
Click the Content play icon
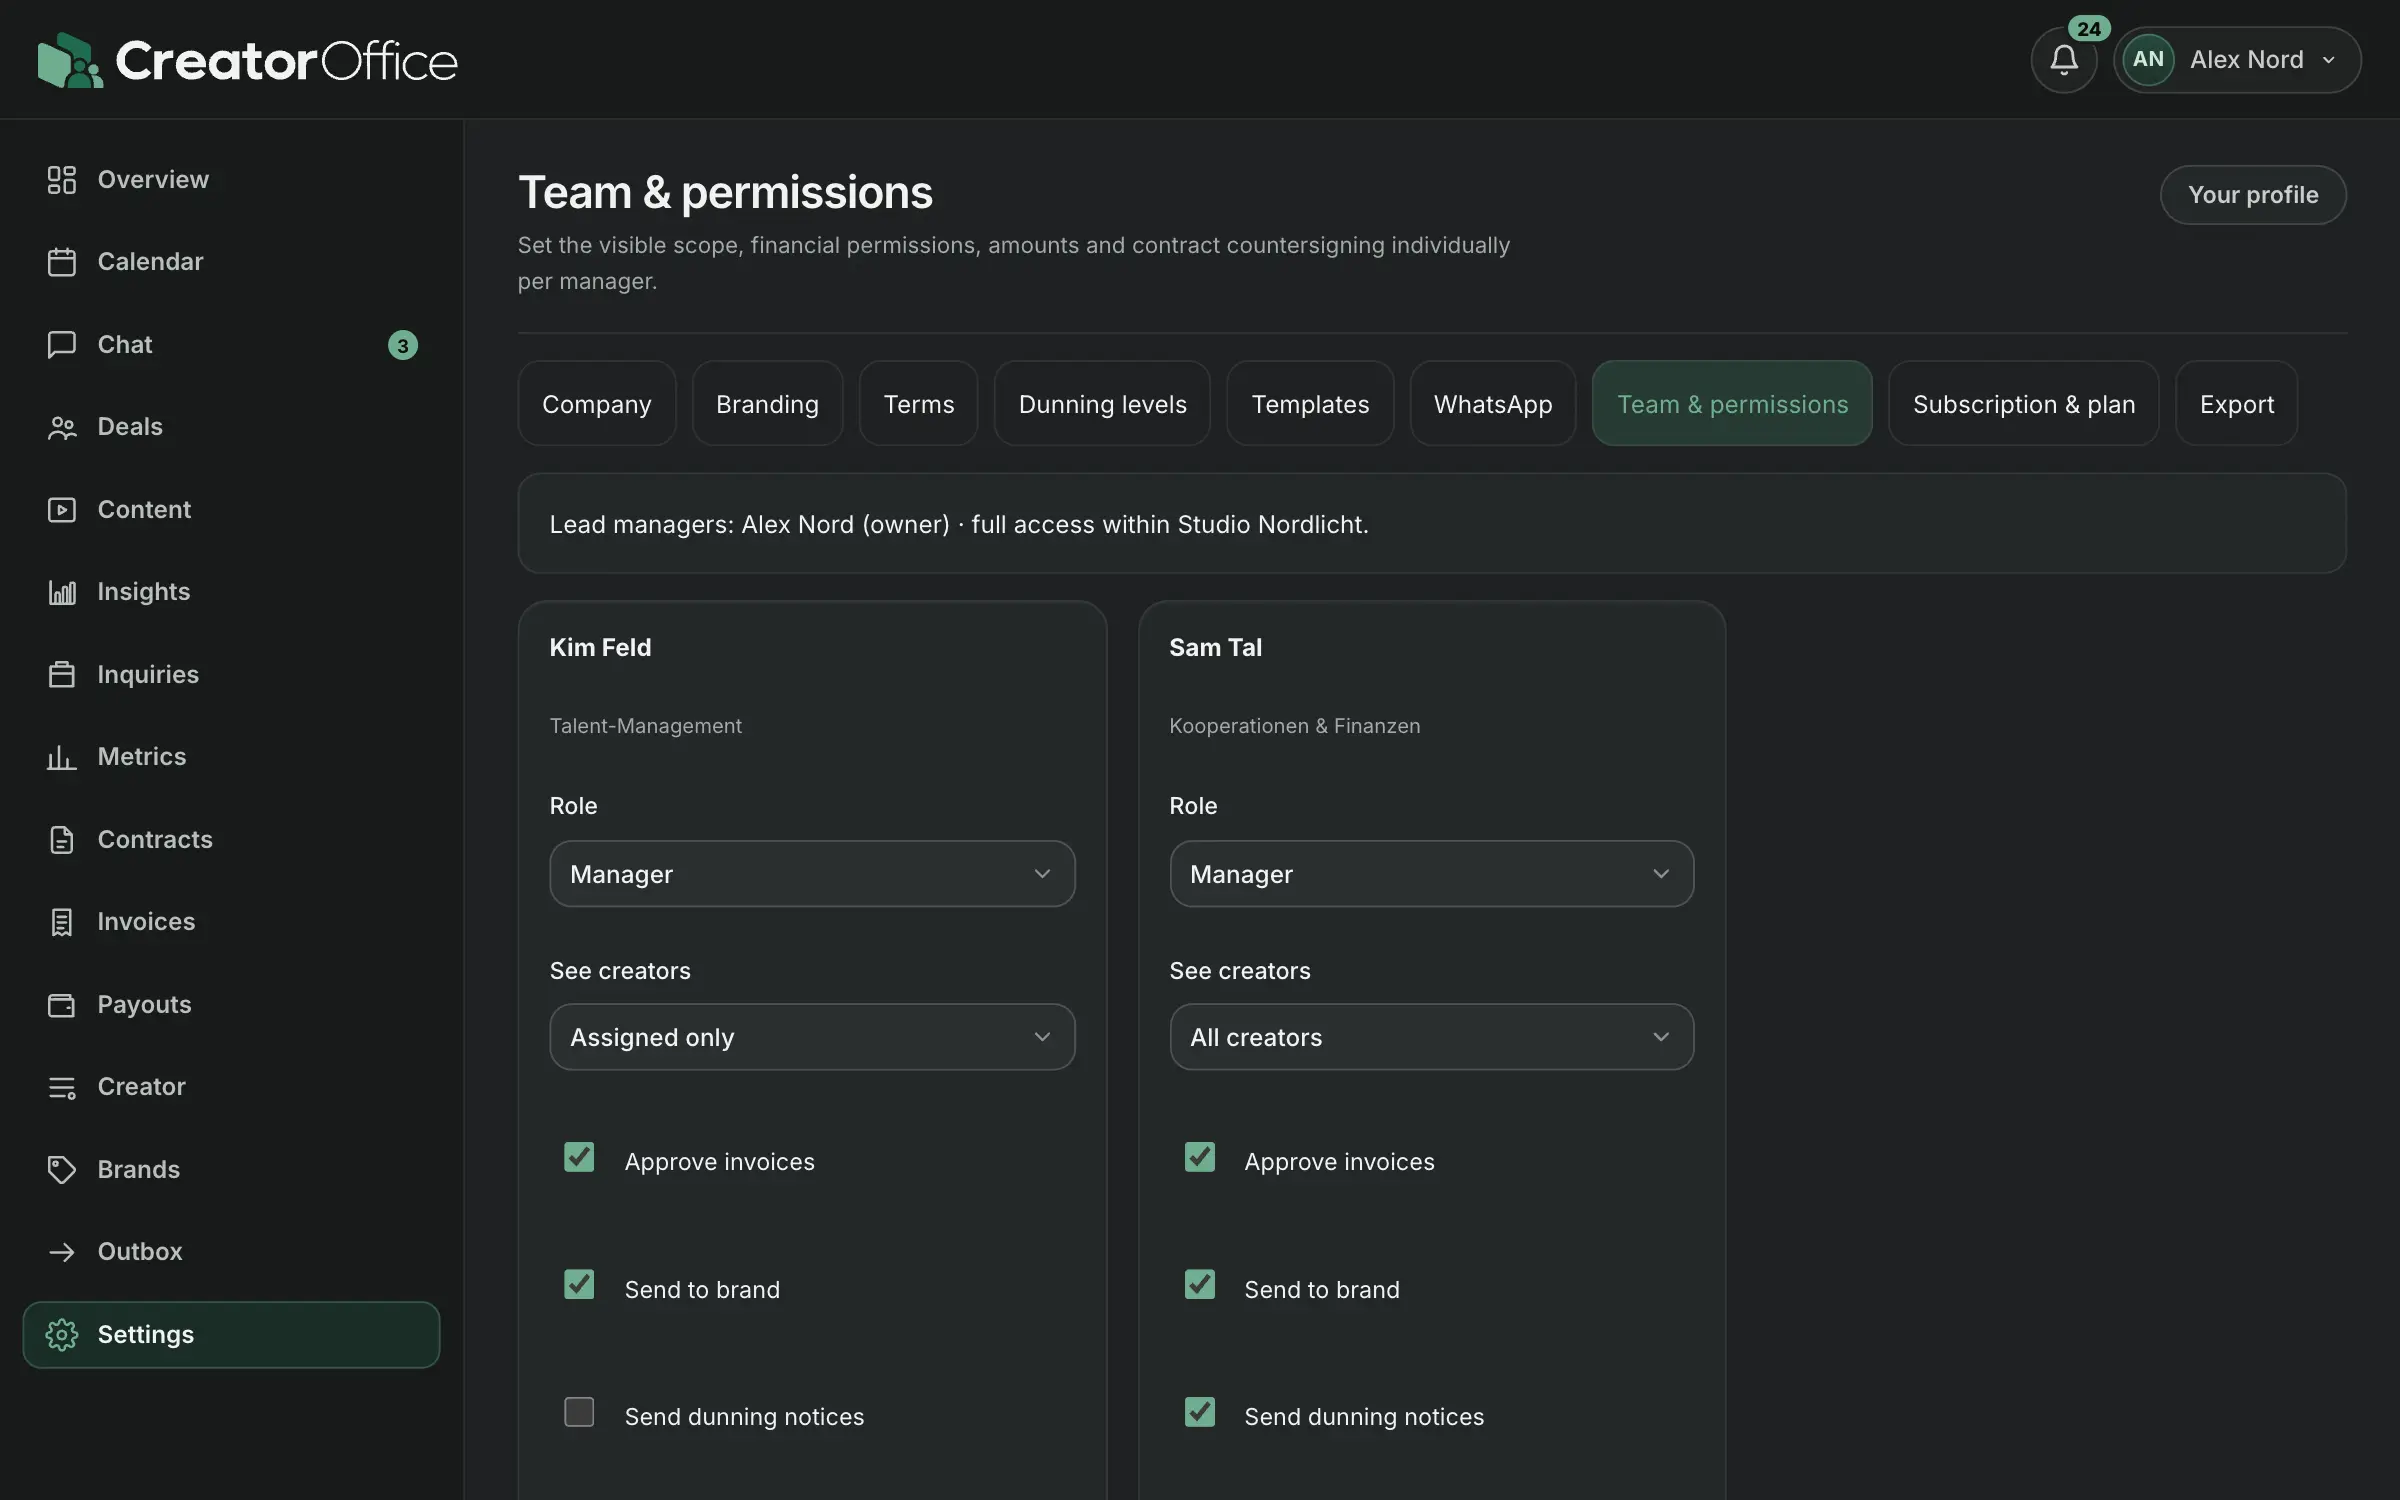(62, 510)
